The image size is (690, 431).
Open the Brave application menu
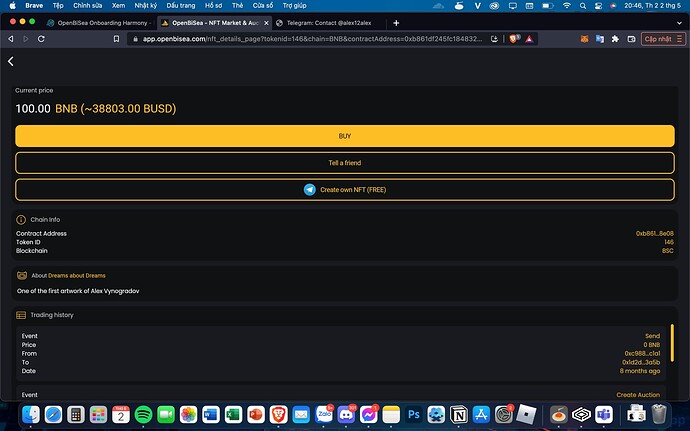34,6
